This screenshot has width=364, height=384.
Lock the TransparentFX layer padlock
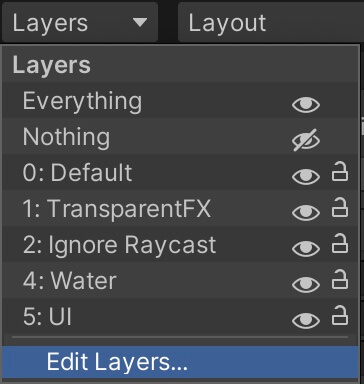pyautogui.click(x=340, y=208)
